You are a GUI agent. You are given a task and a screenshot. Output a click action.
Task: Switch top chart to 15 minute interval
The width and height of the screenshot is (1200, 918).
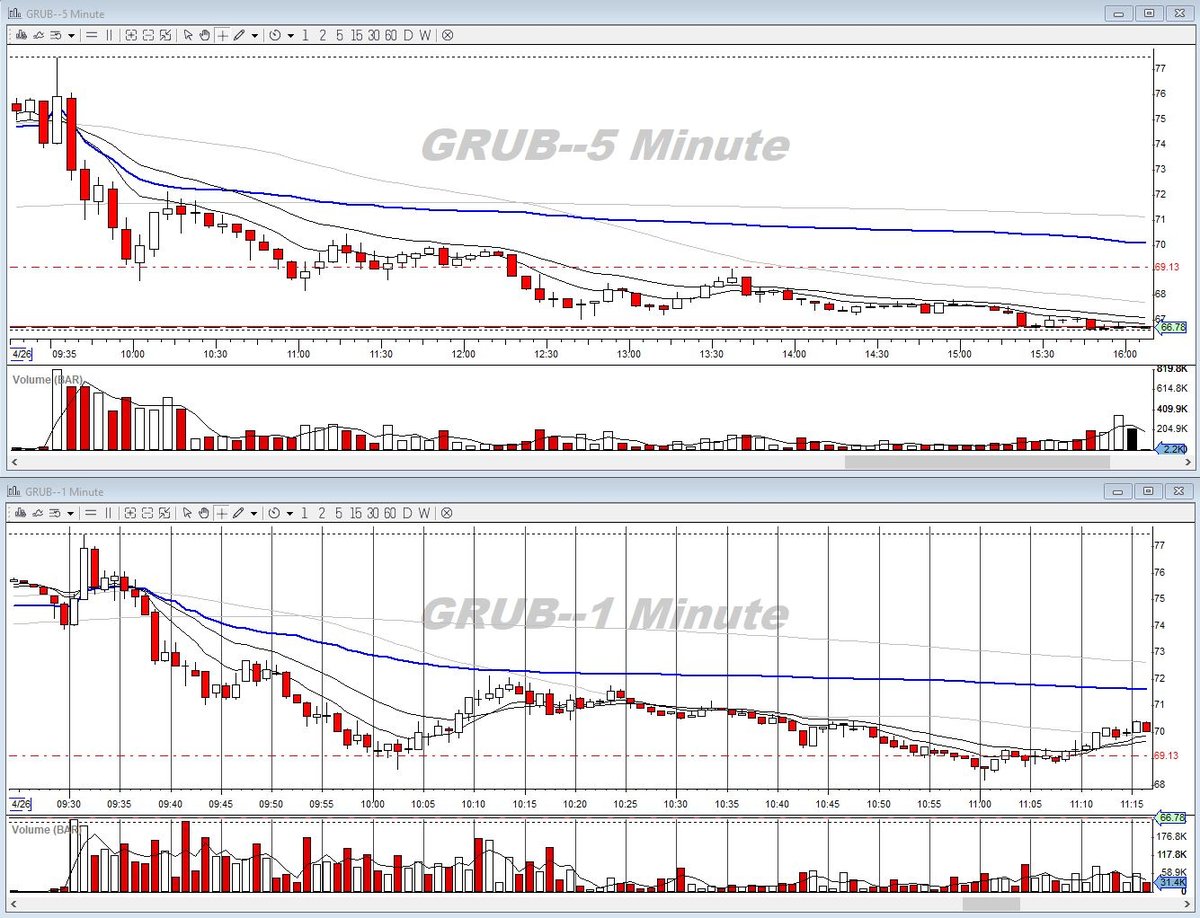[356, 35]
